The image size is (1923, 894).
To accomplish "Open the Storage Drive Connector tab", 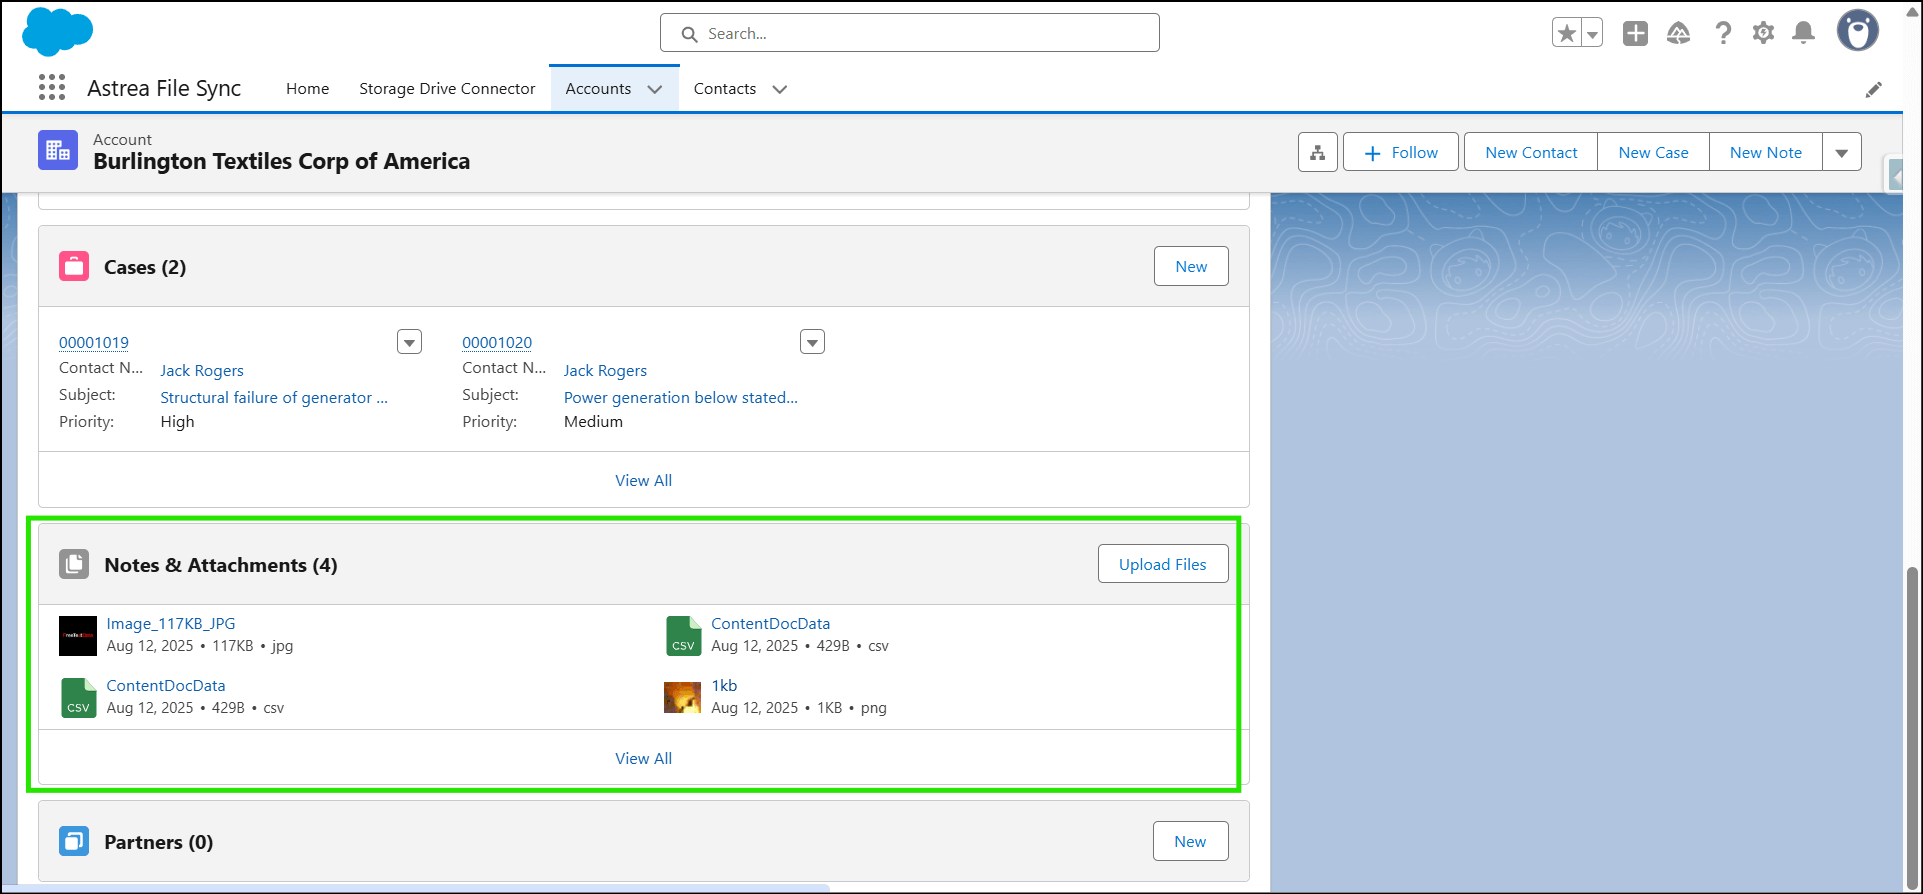I will click(x=447, y=89).
